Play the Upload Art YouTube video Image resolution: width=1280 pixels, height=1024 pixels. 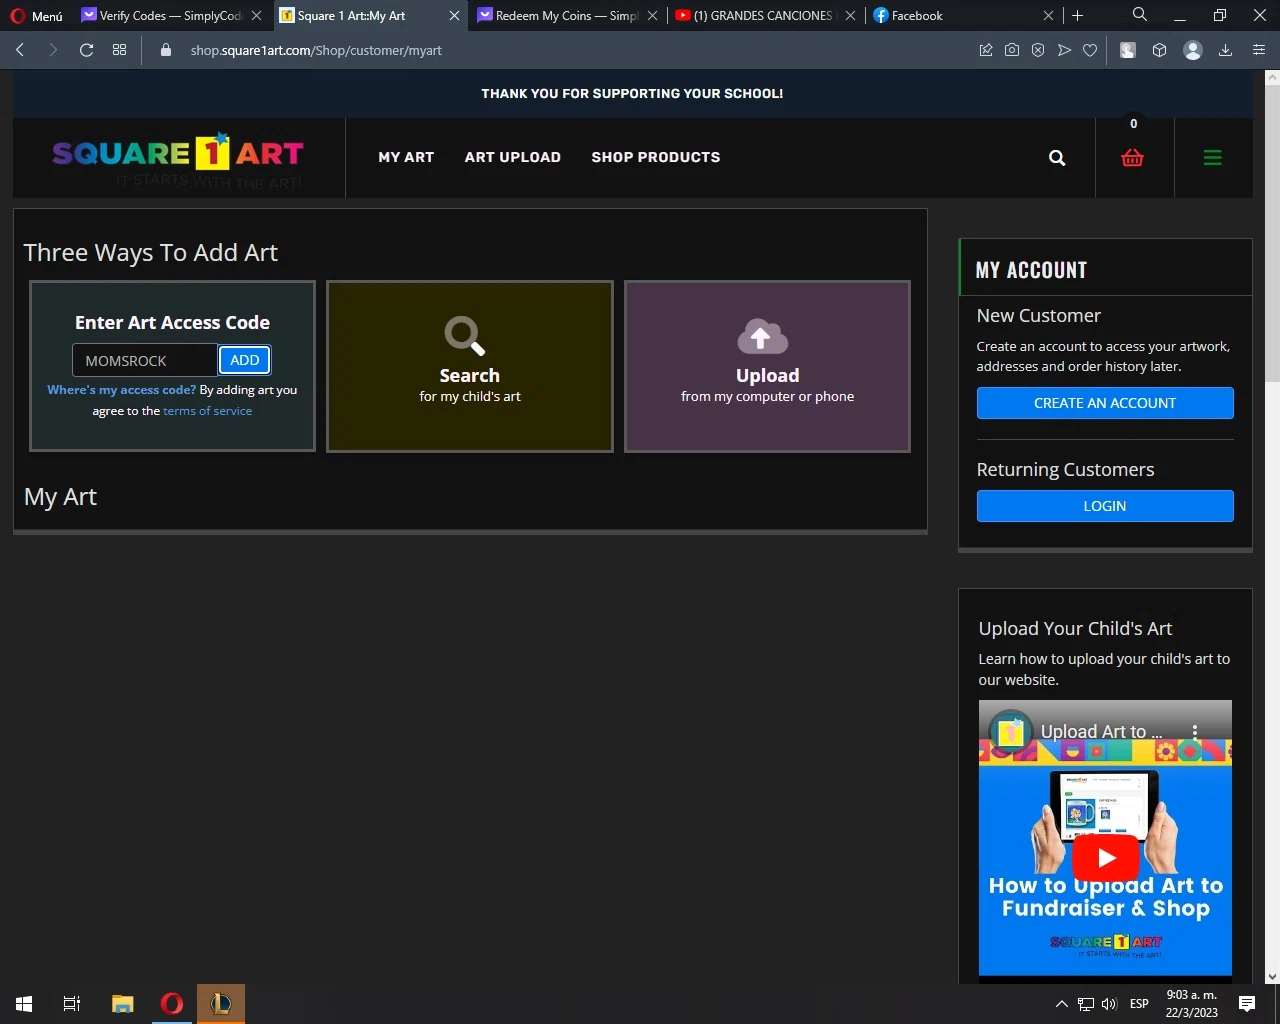pos(1105,857)
